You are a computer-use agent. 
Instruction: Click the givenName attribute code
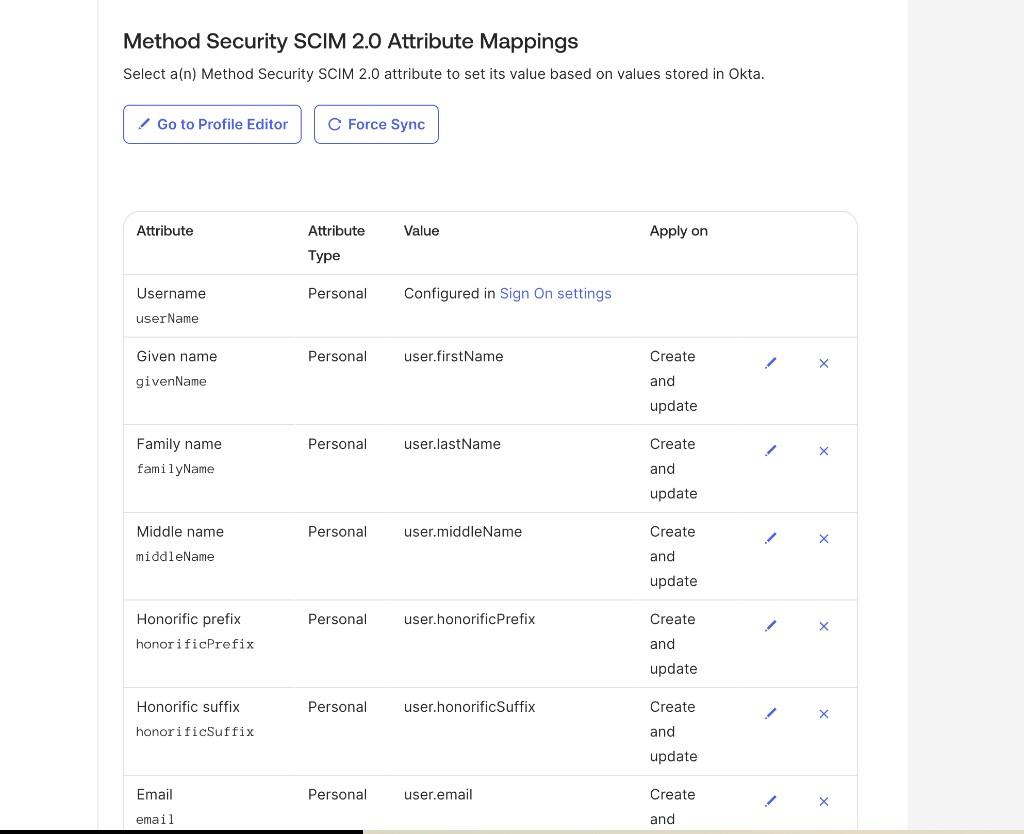[x=171, y=381]
